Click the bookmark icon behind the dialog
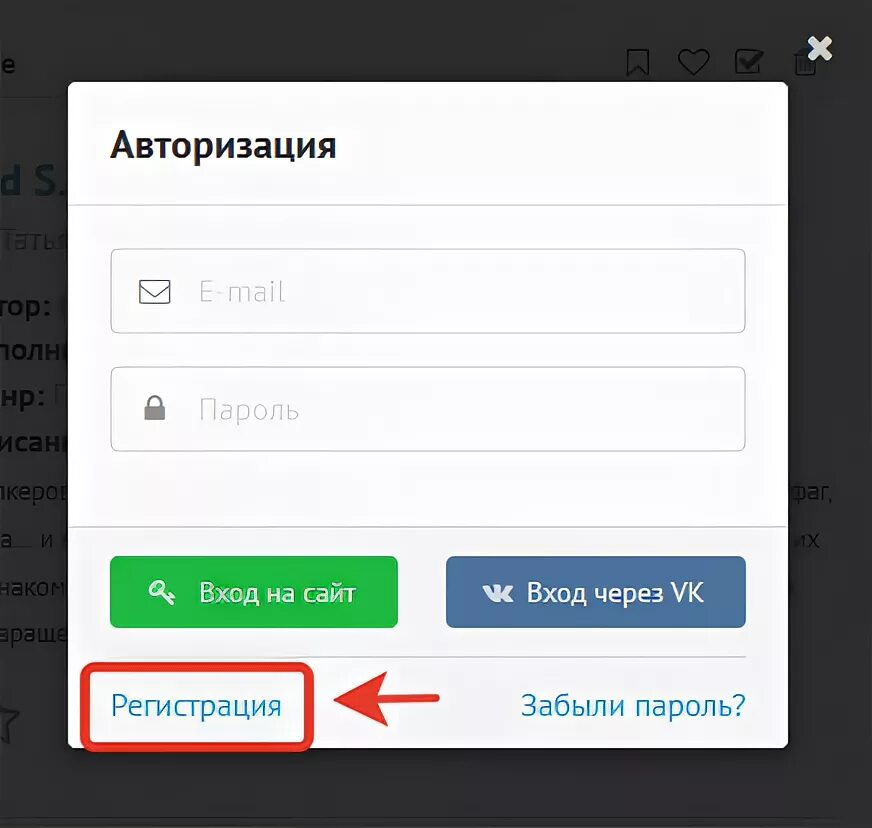This screenshot has width=872, height=828. tap(637, 62)
